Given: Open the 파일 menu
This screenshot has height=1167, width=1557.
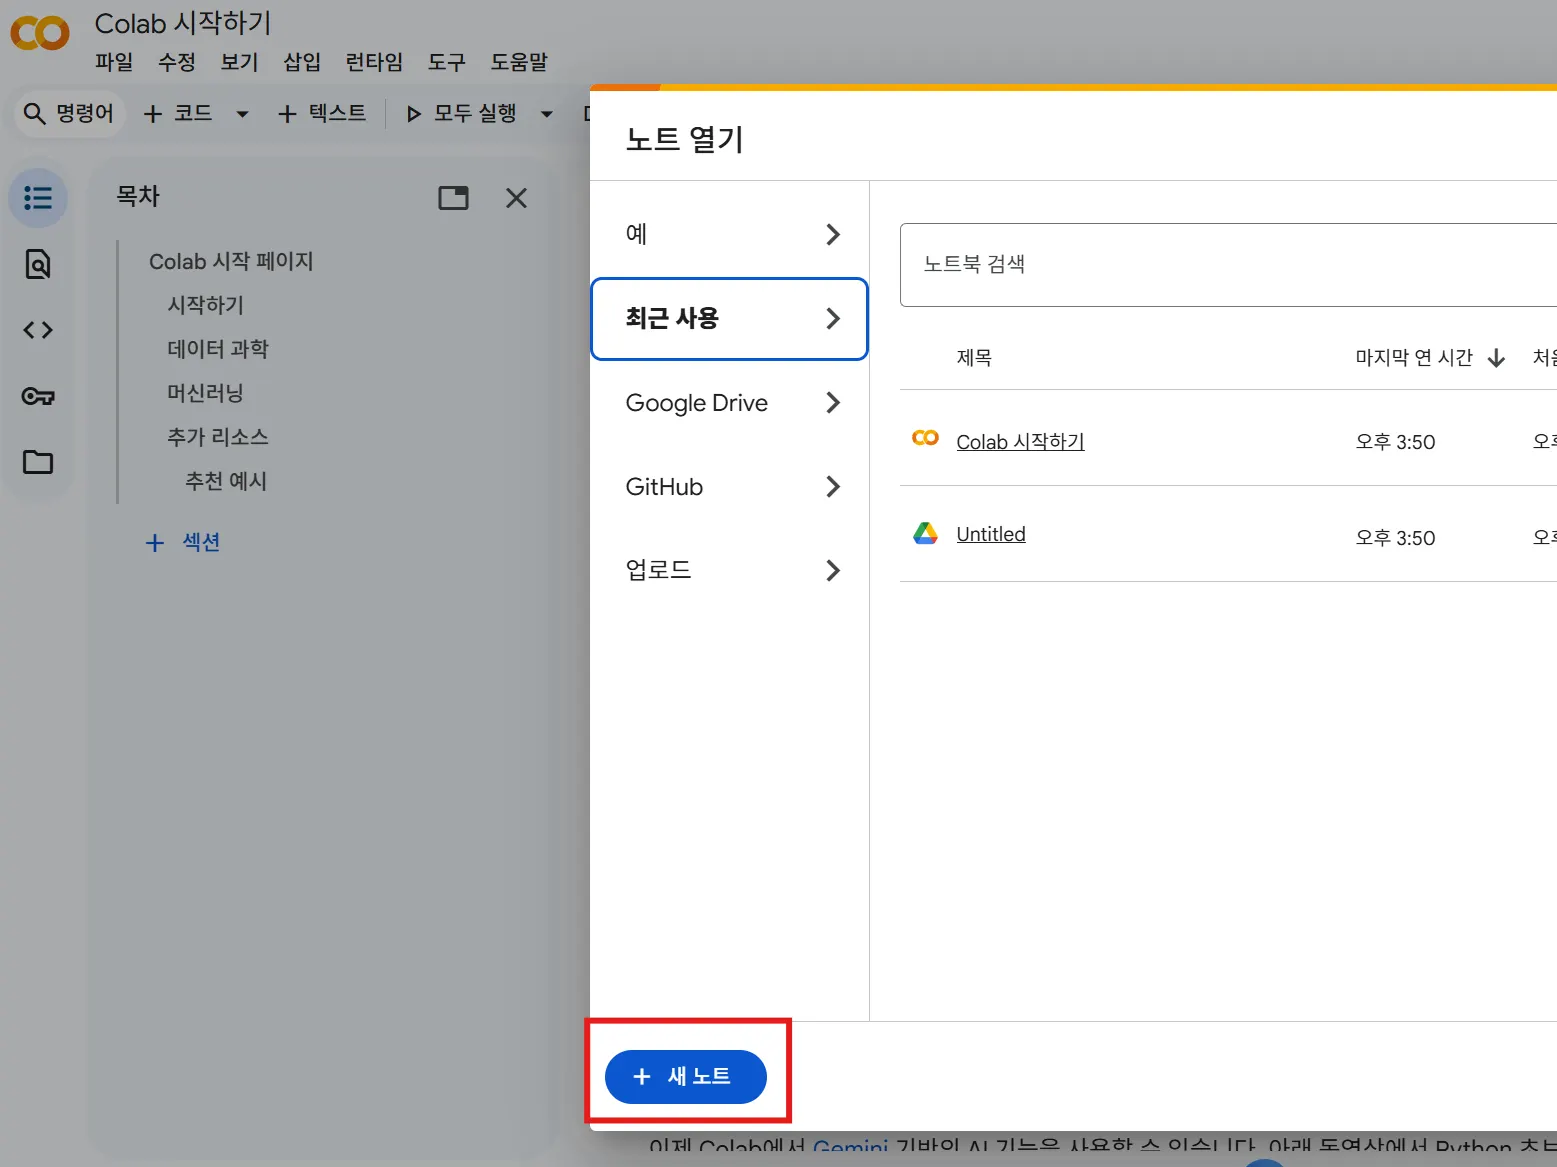Looking at the screenshot, I should click(114, 62).
